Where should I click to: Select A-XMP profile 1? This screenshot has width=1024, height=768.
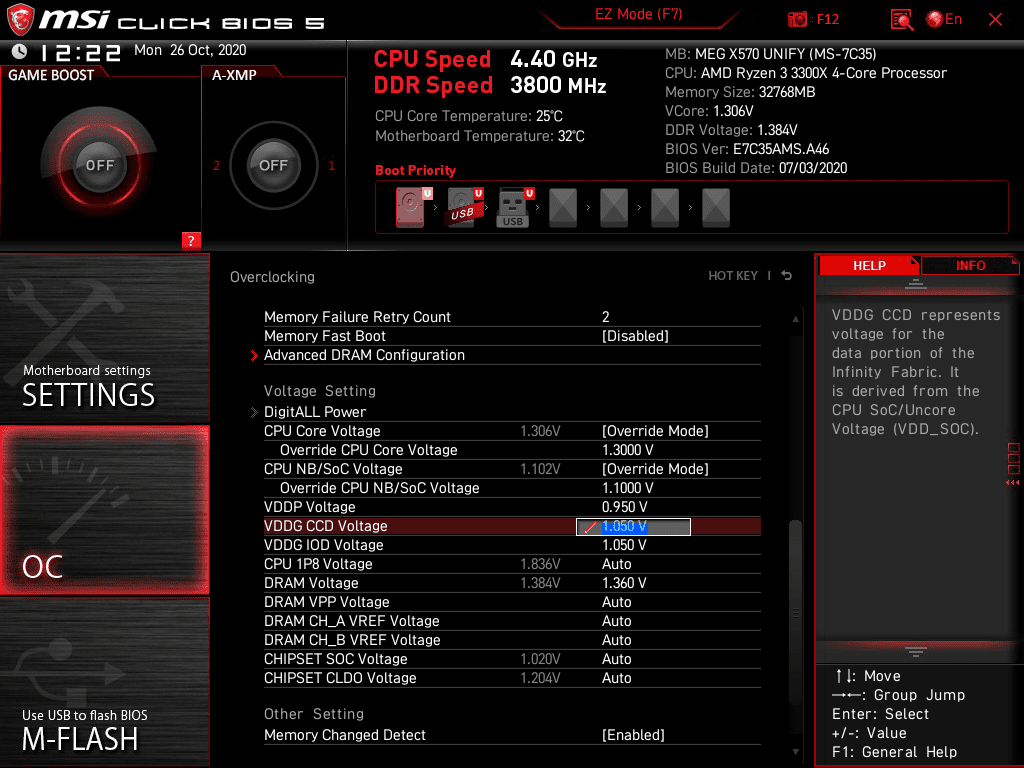point(331,165)
